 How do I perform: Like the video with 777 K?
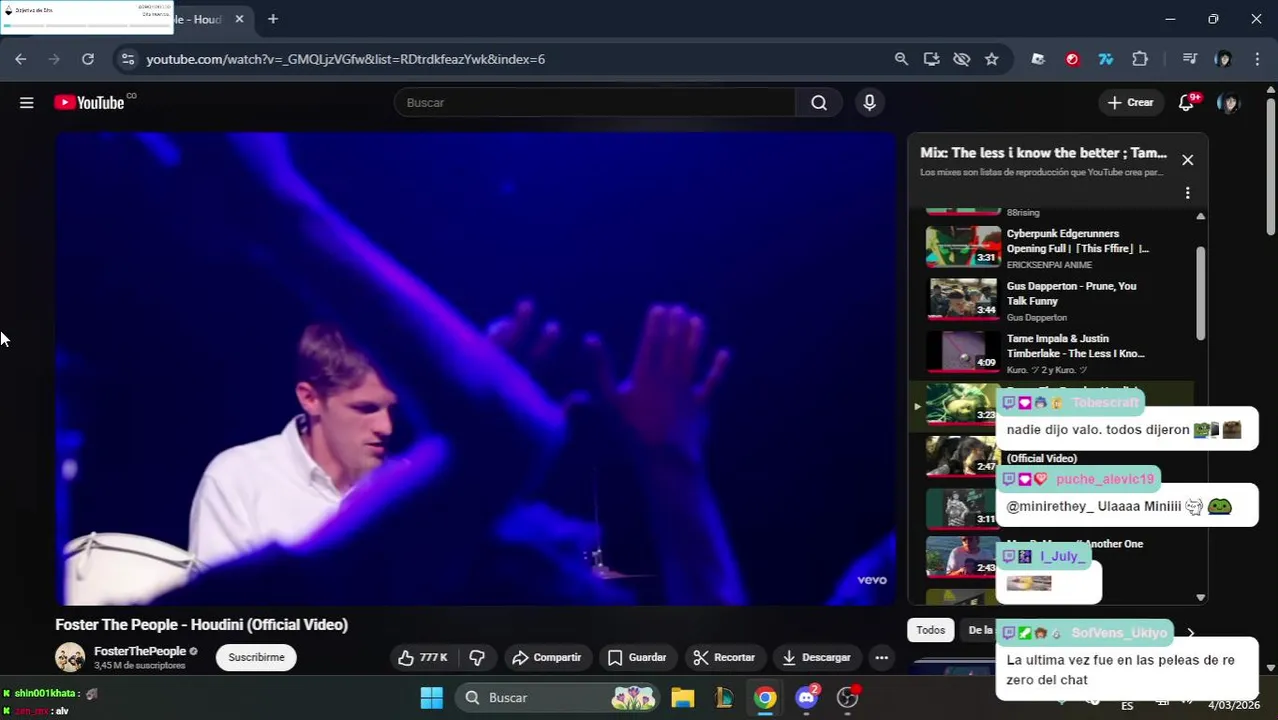tap(422, 657)
